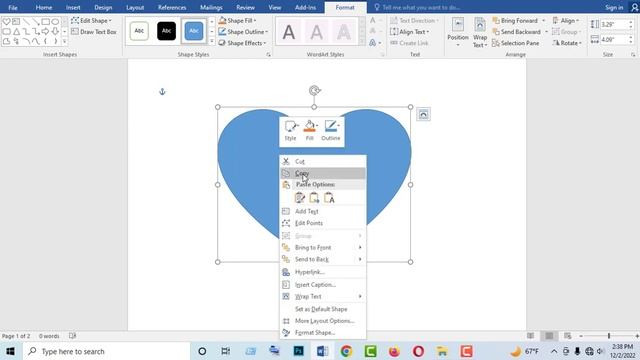Open Task View on the taskbar
The width and height of the screenshot is (640, 360).
click(225, 351)
